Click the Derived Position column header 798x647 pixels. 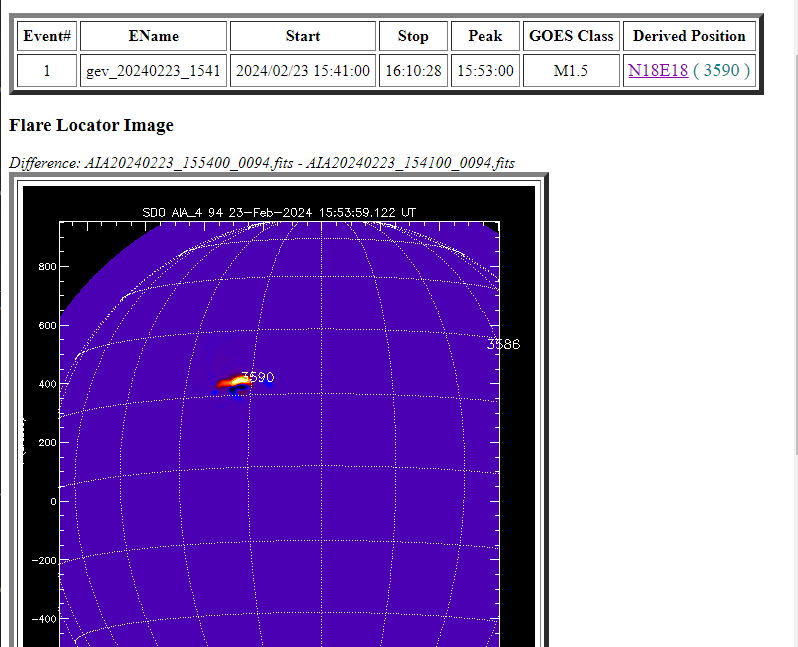(689, 36)
